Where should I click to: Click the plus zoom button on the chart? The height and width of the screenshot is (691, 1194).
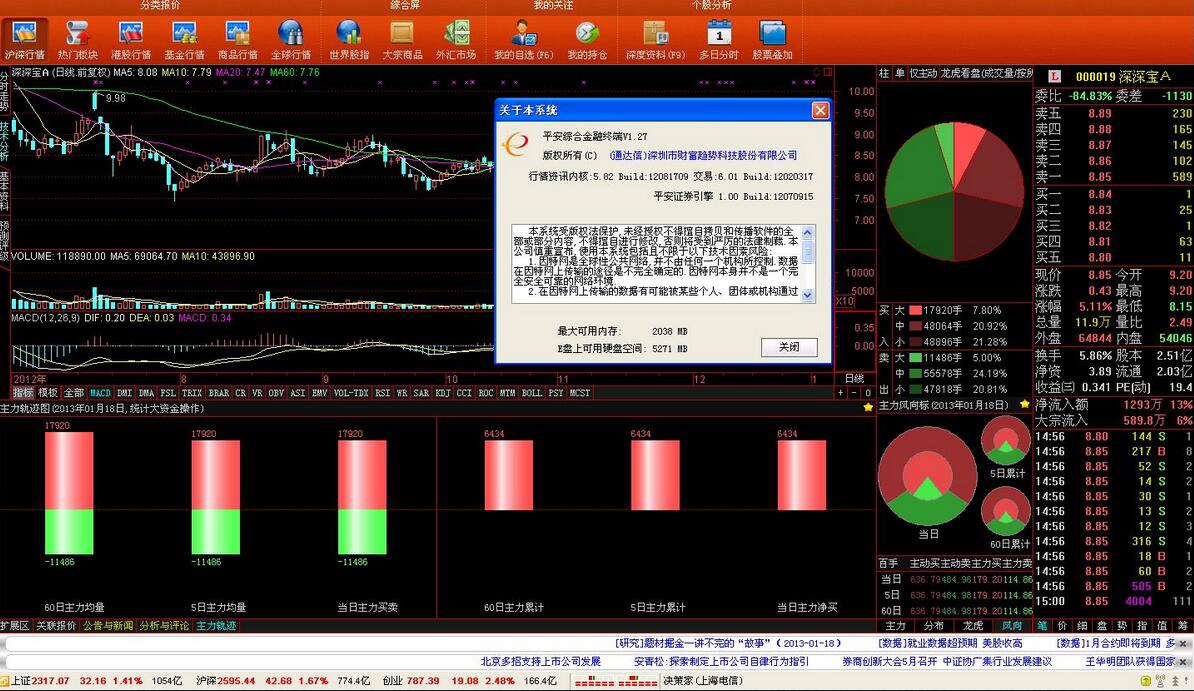click(841, 393)
